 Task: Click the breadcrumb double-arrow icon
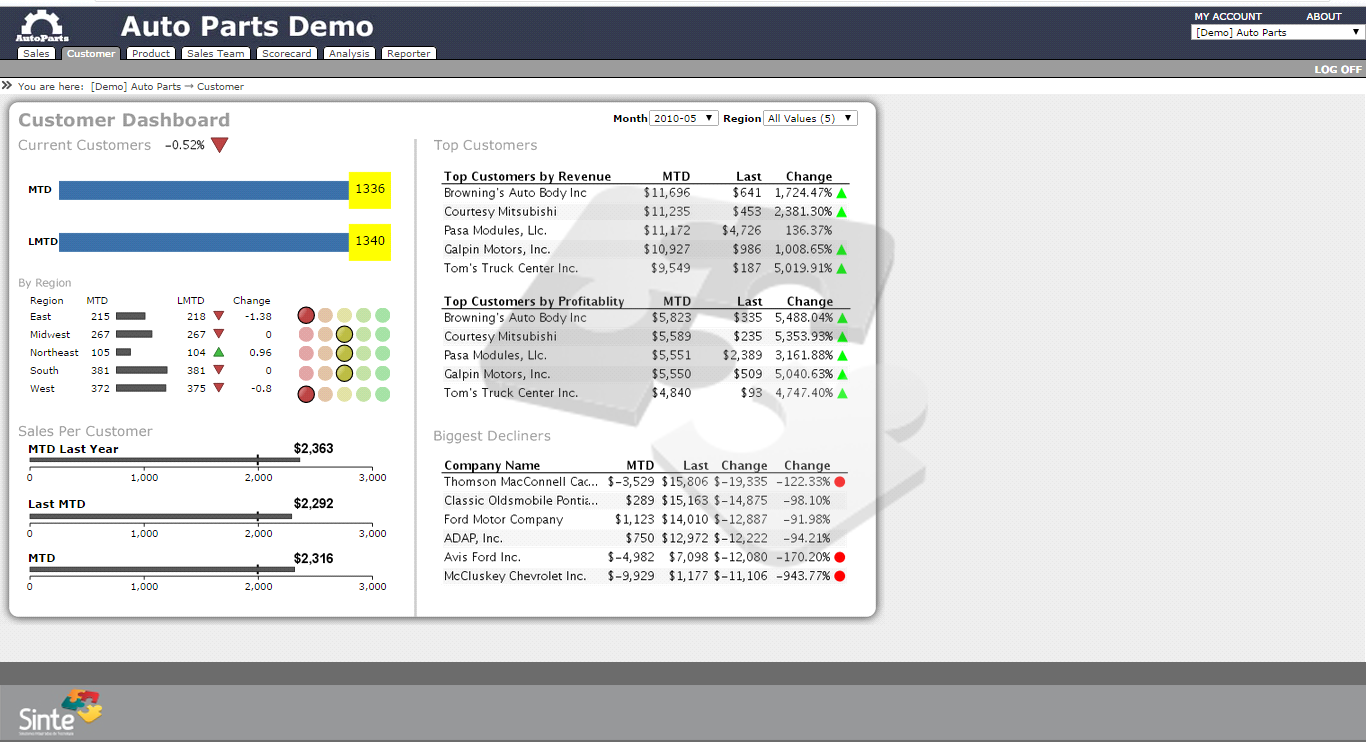pyautogui.click(x=7, y=86)
